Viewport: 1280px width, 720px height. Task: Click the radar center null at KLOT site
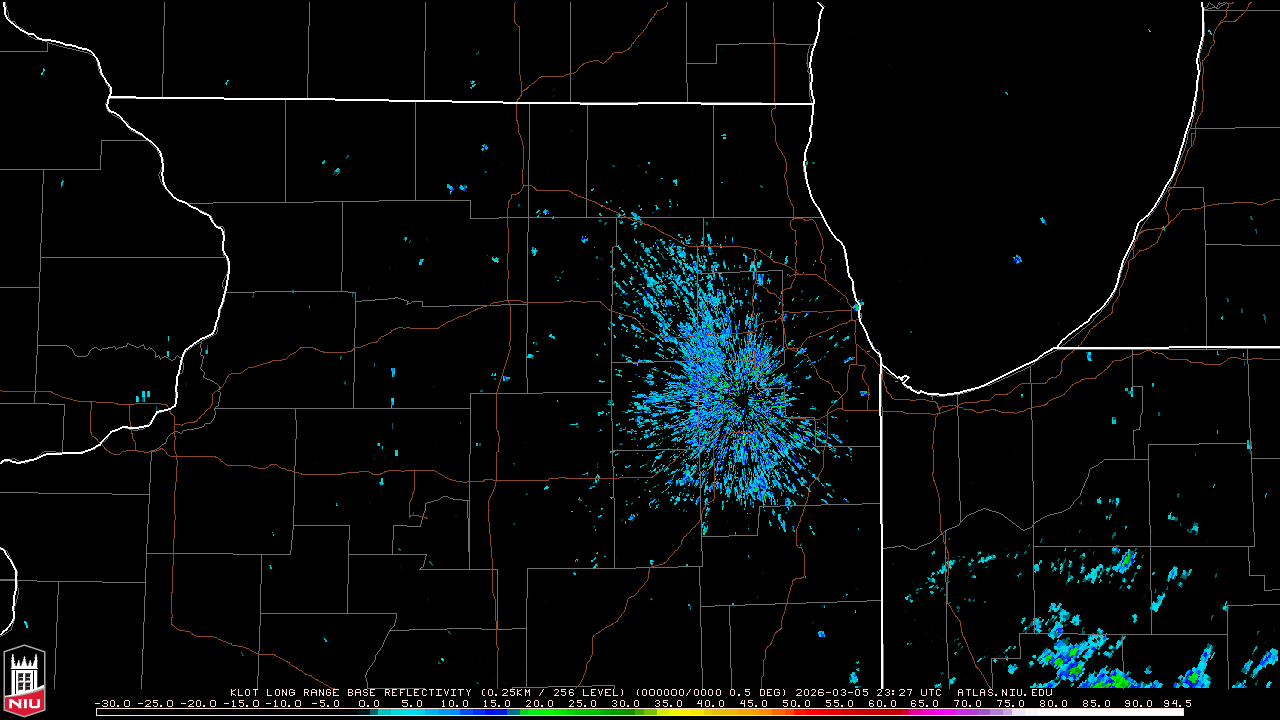click(x=740, y=401)
